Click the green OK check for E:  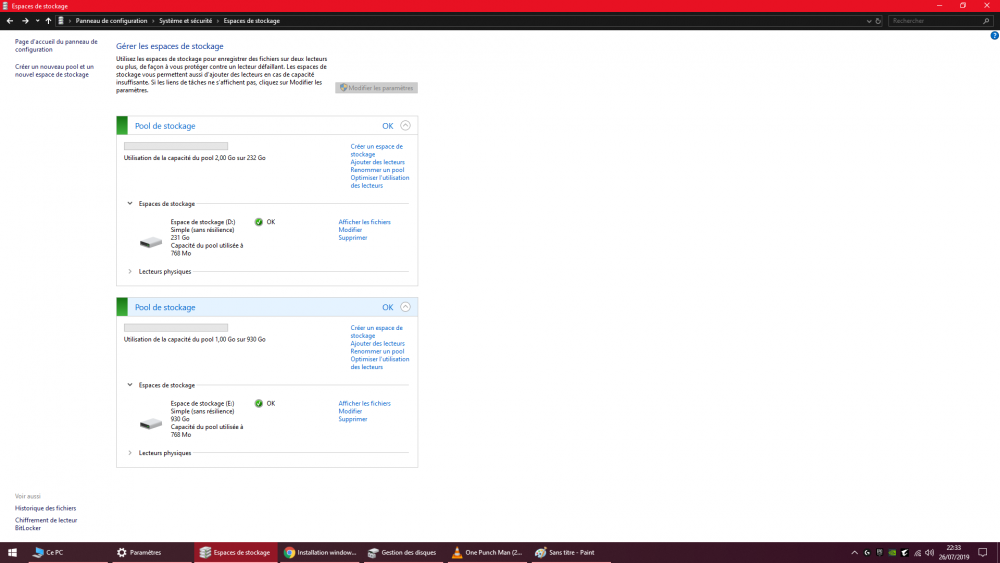click(x=258, y=404)
